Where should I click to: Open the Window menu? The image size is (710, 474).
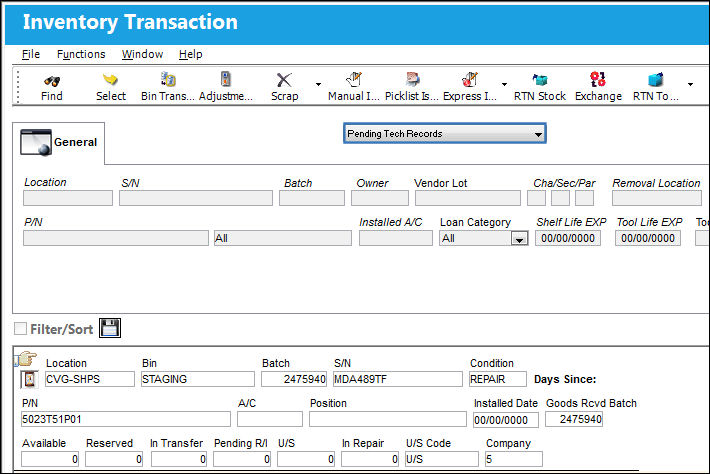point(142,54)
